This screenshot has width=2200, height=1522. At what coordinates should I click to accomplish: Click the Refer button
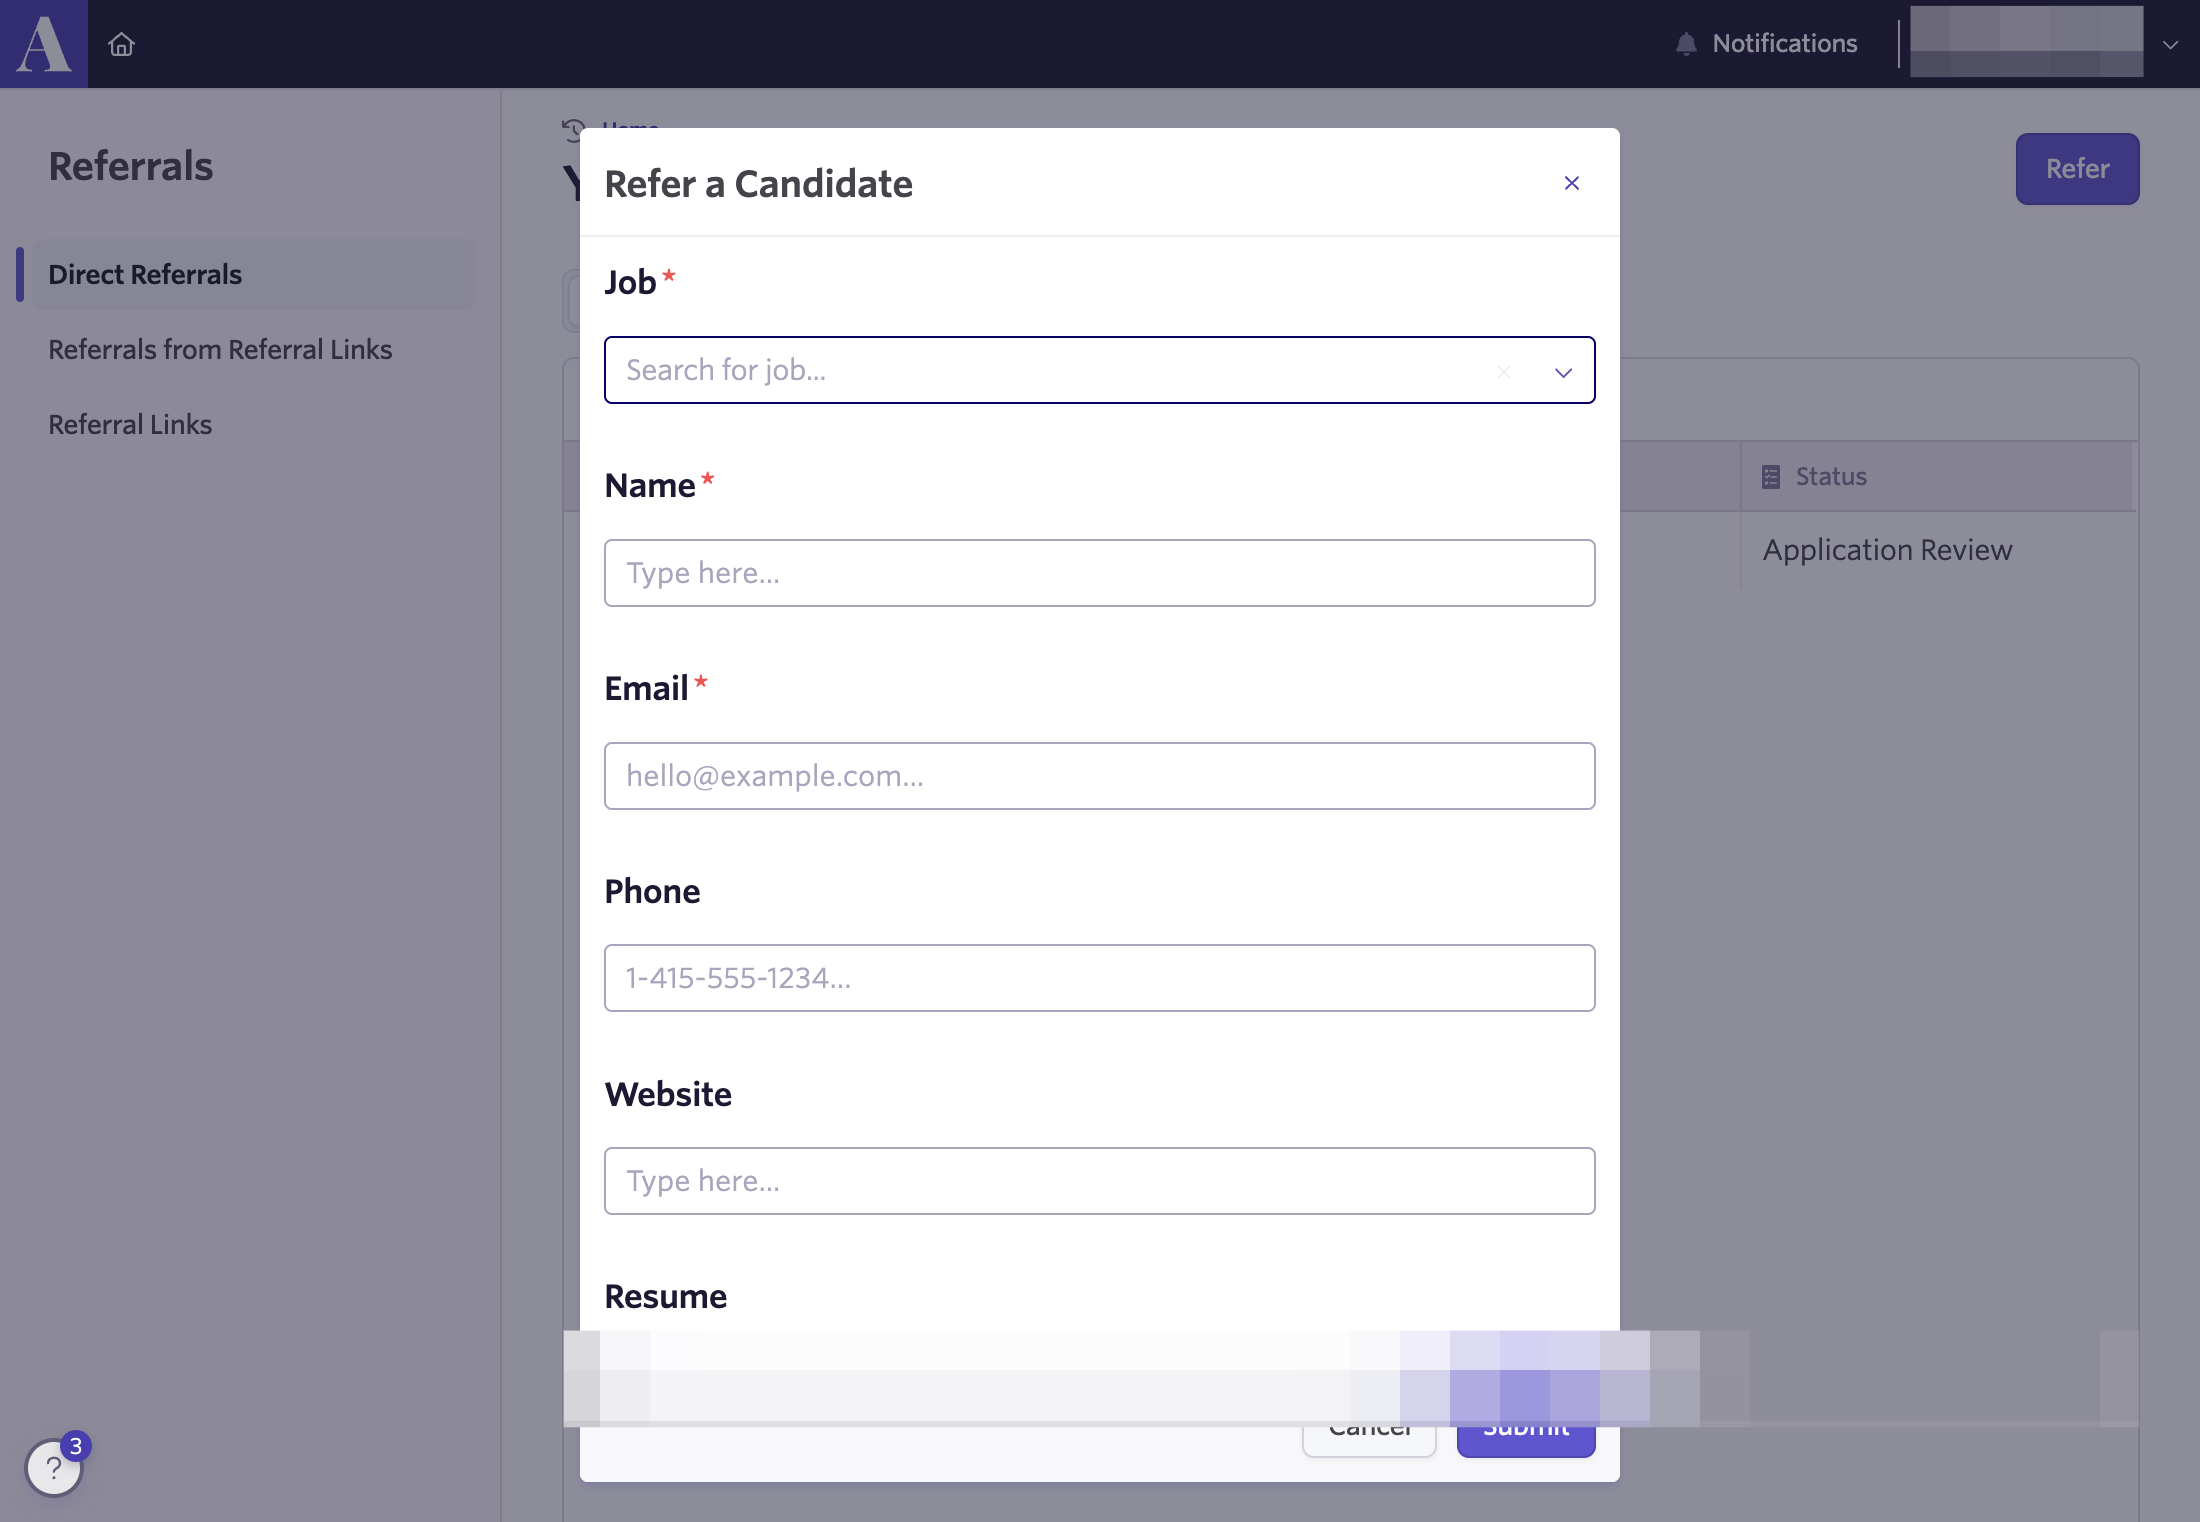2077,169
